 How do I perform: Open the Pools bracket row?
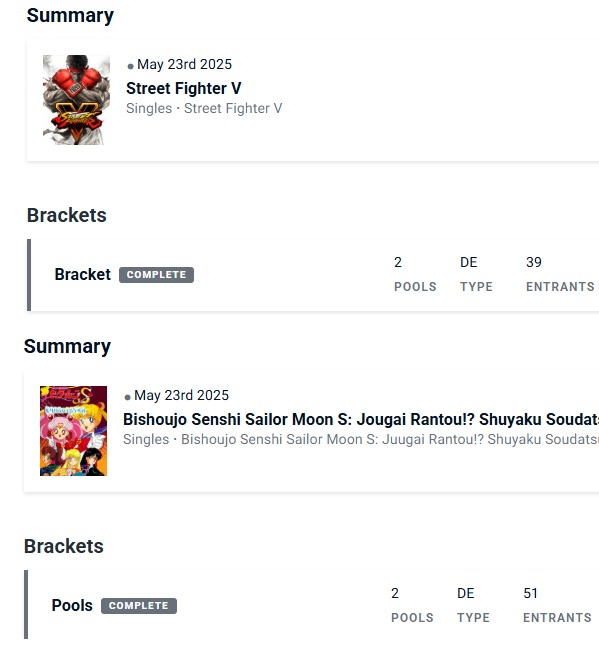tap(311, 605)
